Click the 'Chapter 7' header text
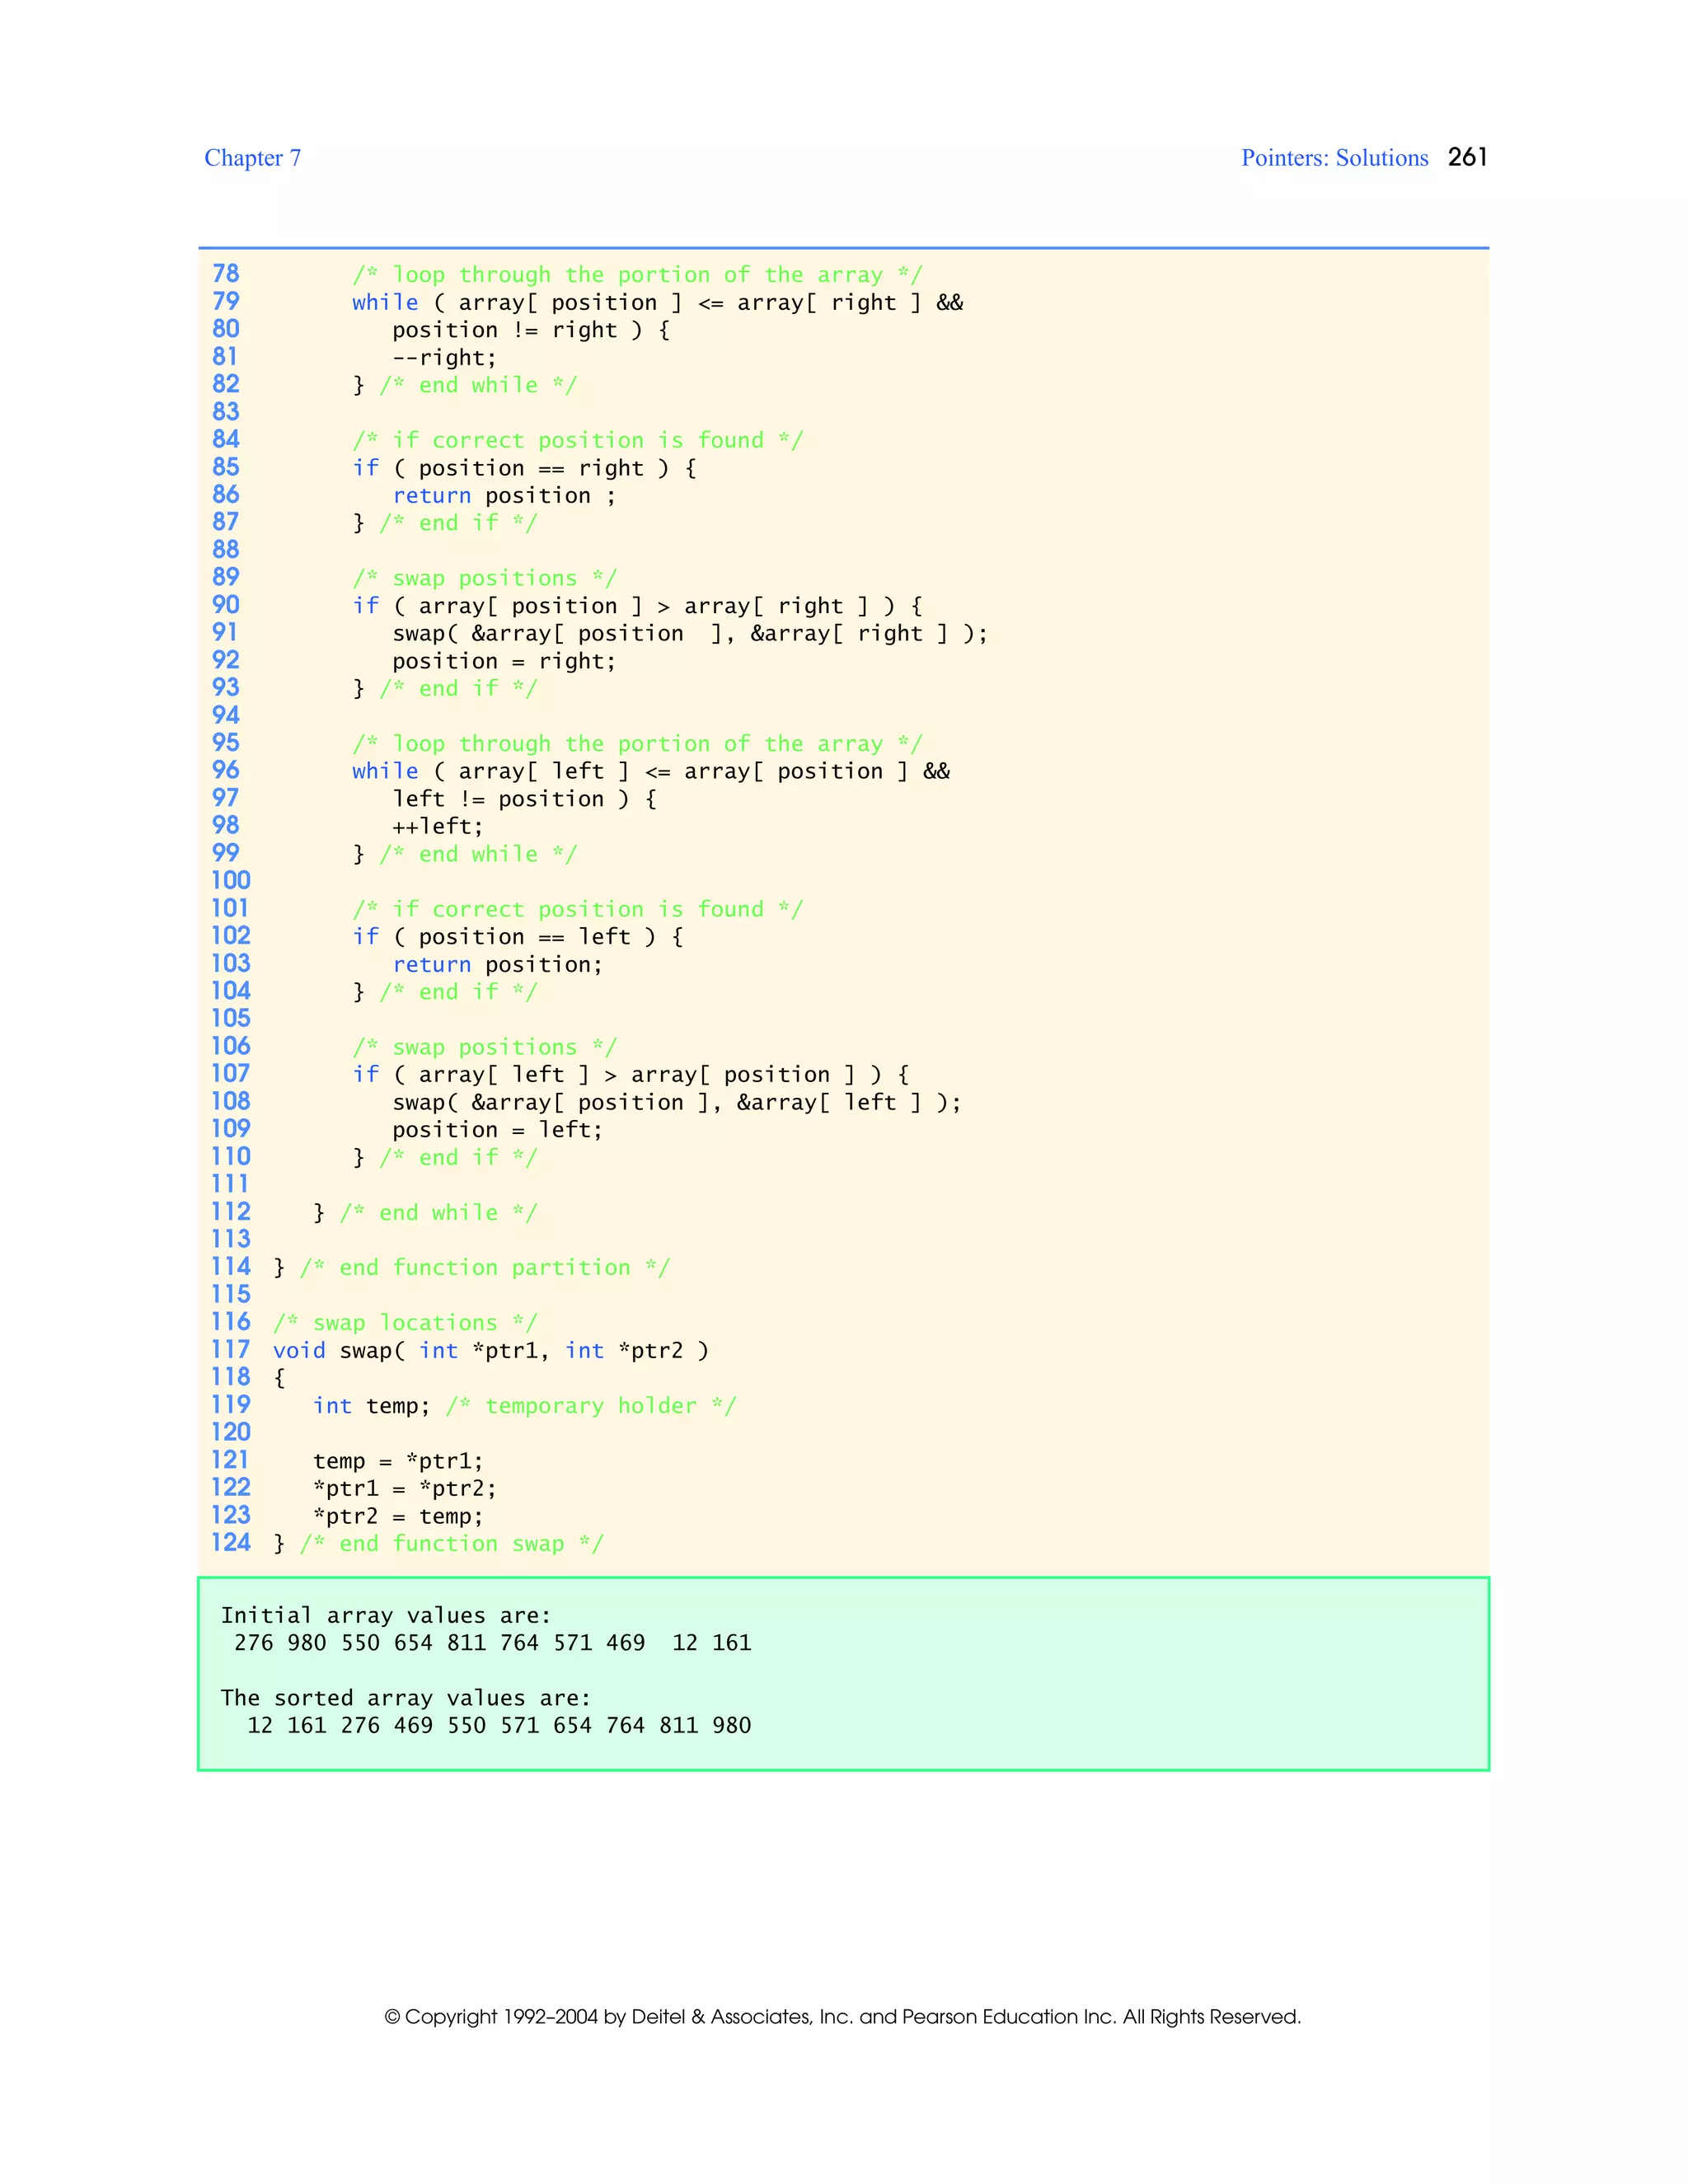The image size is (1688, 2184). point(252,158)
